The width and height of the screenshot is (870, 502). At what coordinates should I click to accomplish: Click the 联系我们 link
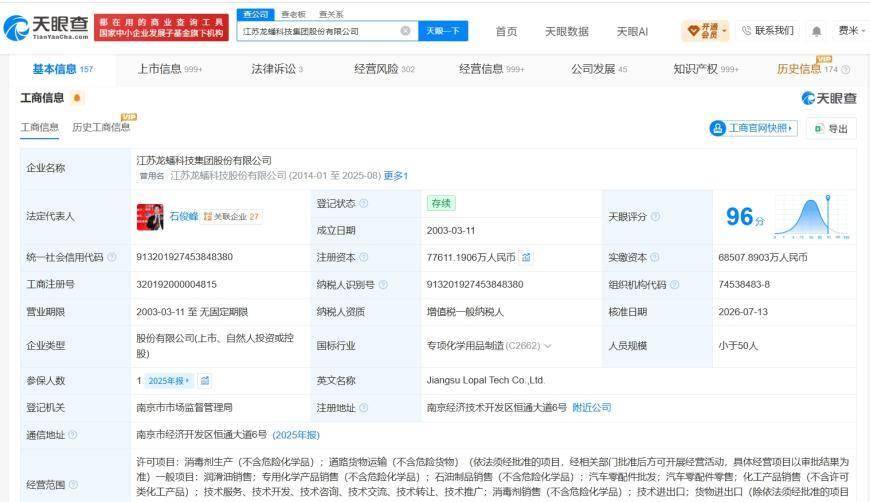[x=773, y=31]
